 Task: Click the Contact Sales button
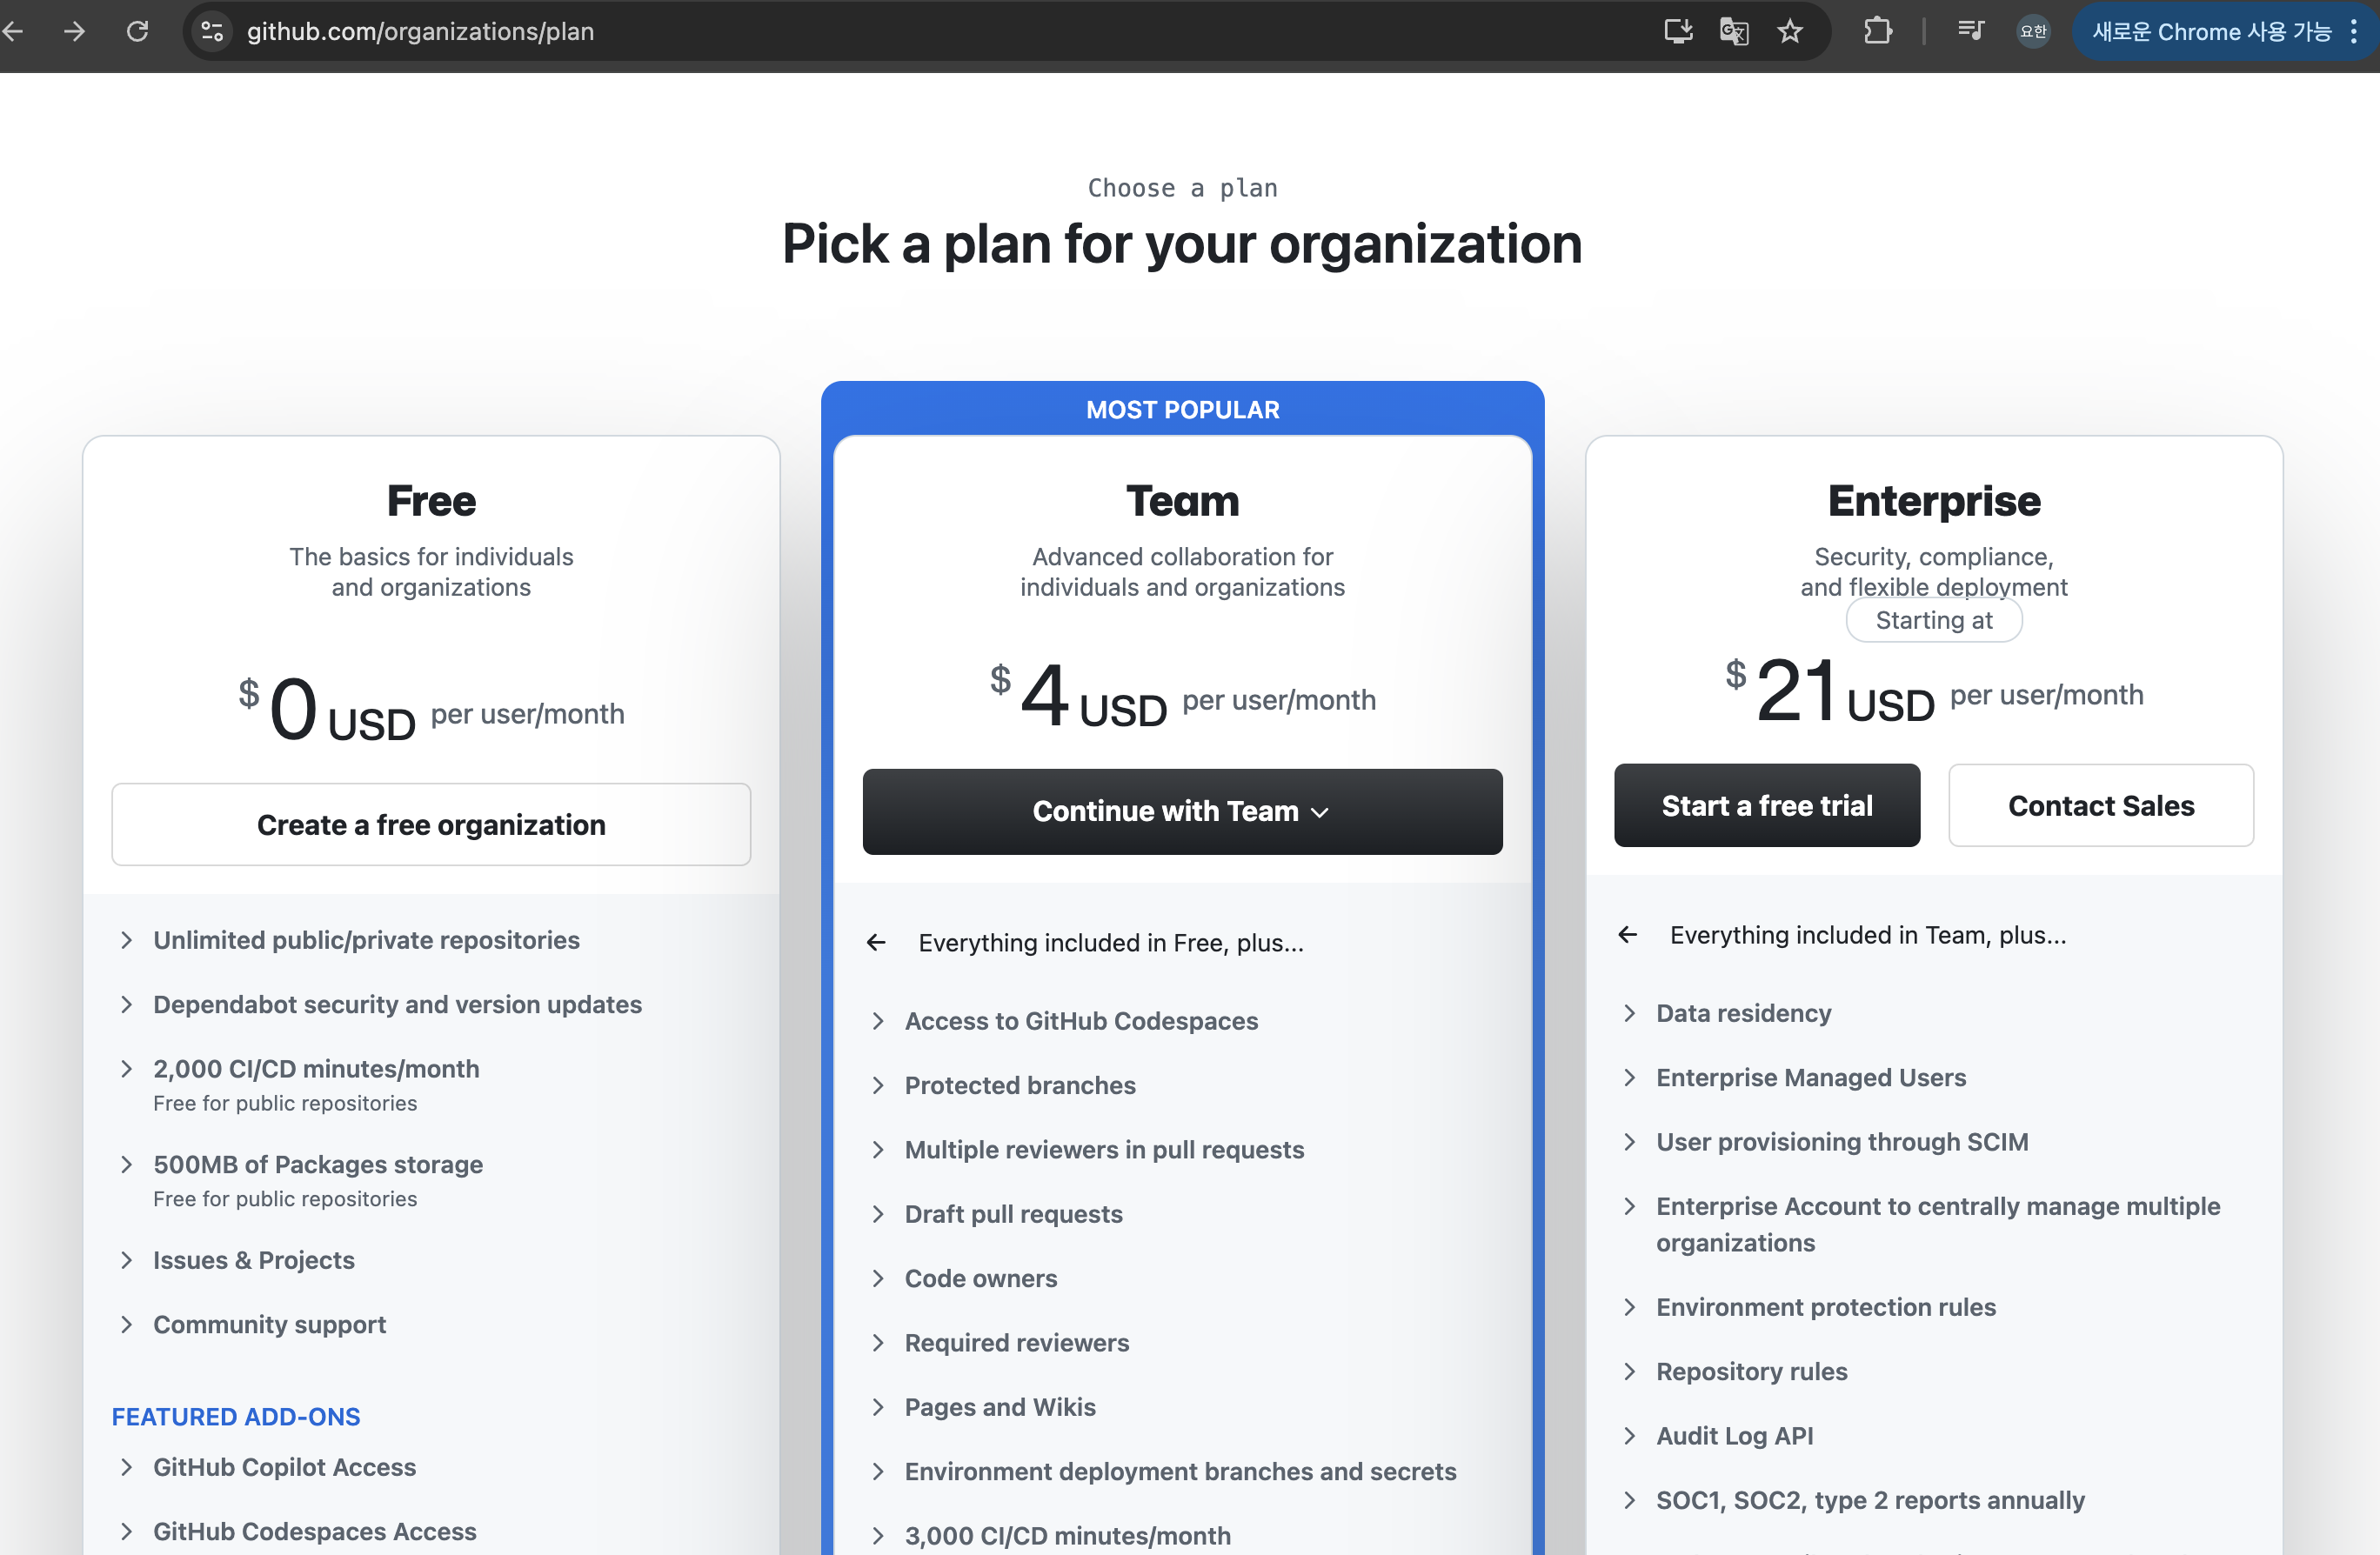[2100, 806]
